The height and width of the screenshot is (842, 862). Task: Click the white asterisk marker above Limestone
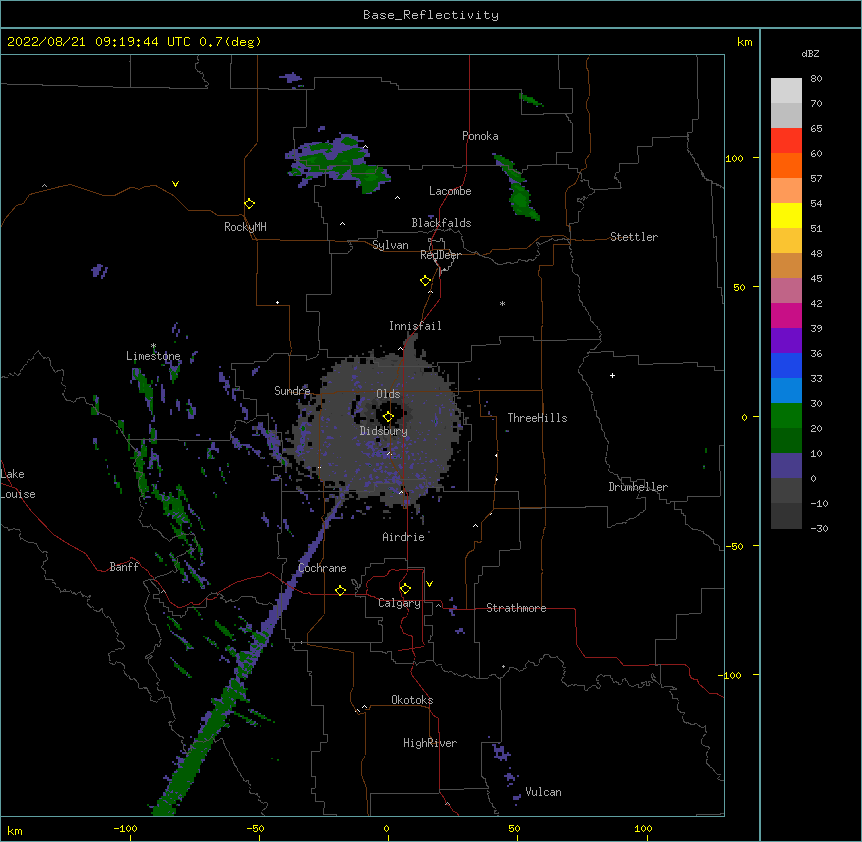(153, 346)
